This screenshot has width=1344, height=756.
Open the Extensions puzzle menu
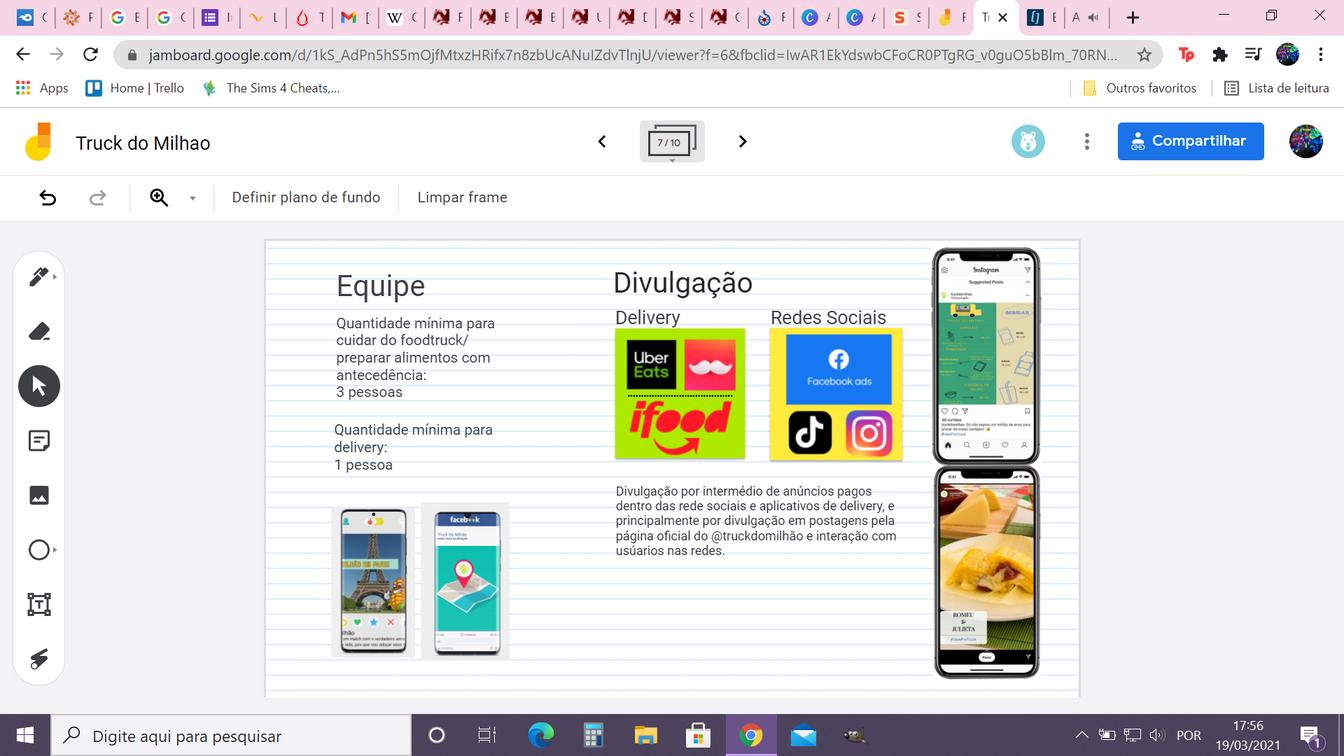(x=1220, y=54)
